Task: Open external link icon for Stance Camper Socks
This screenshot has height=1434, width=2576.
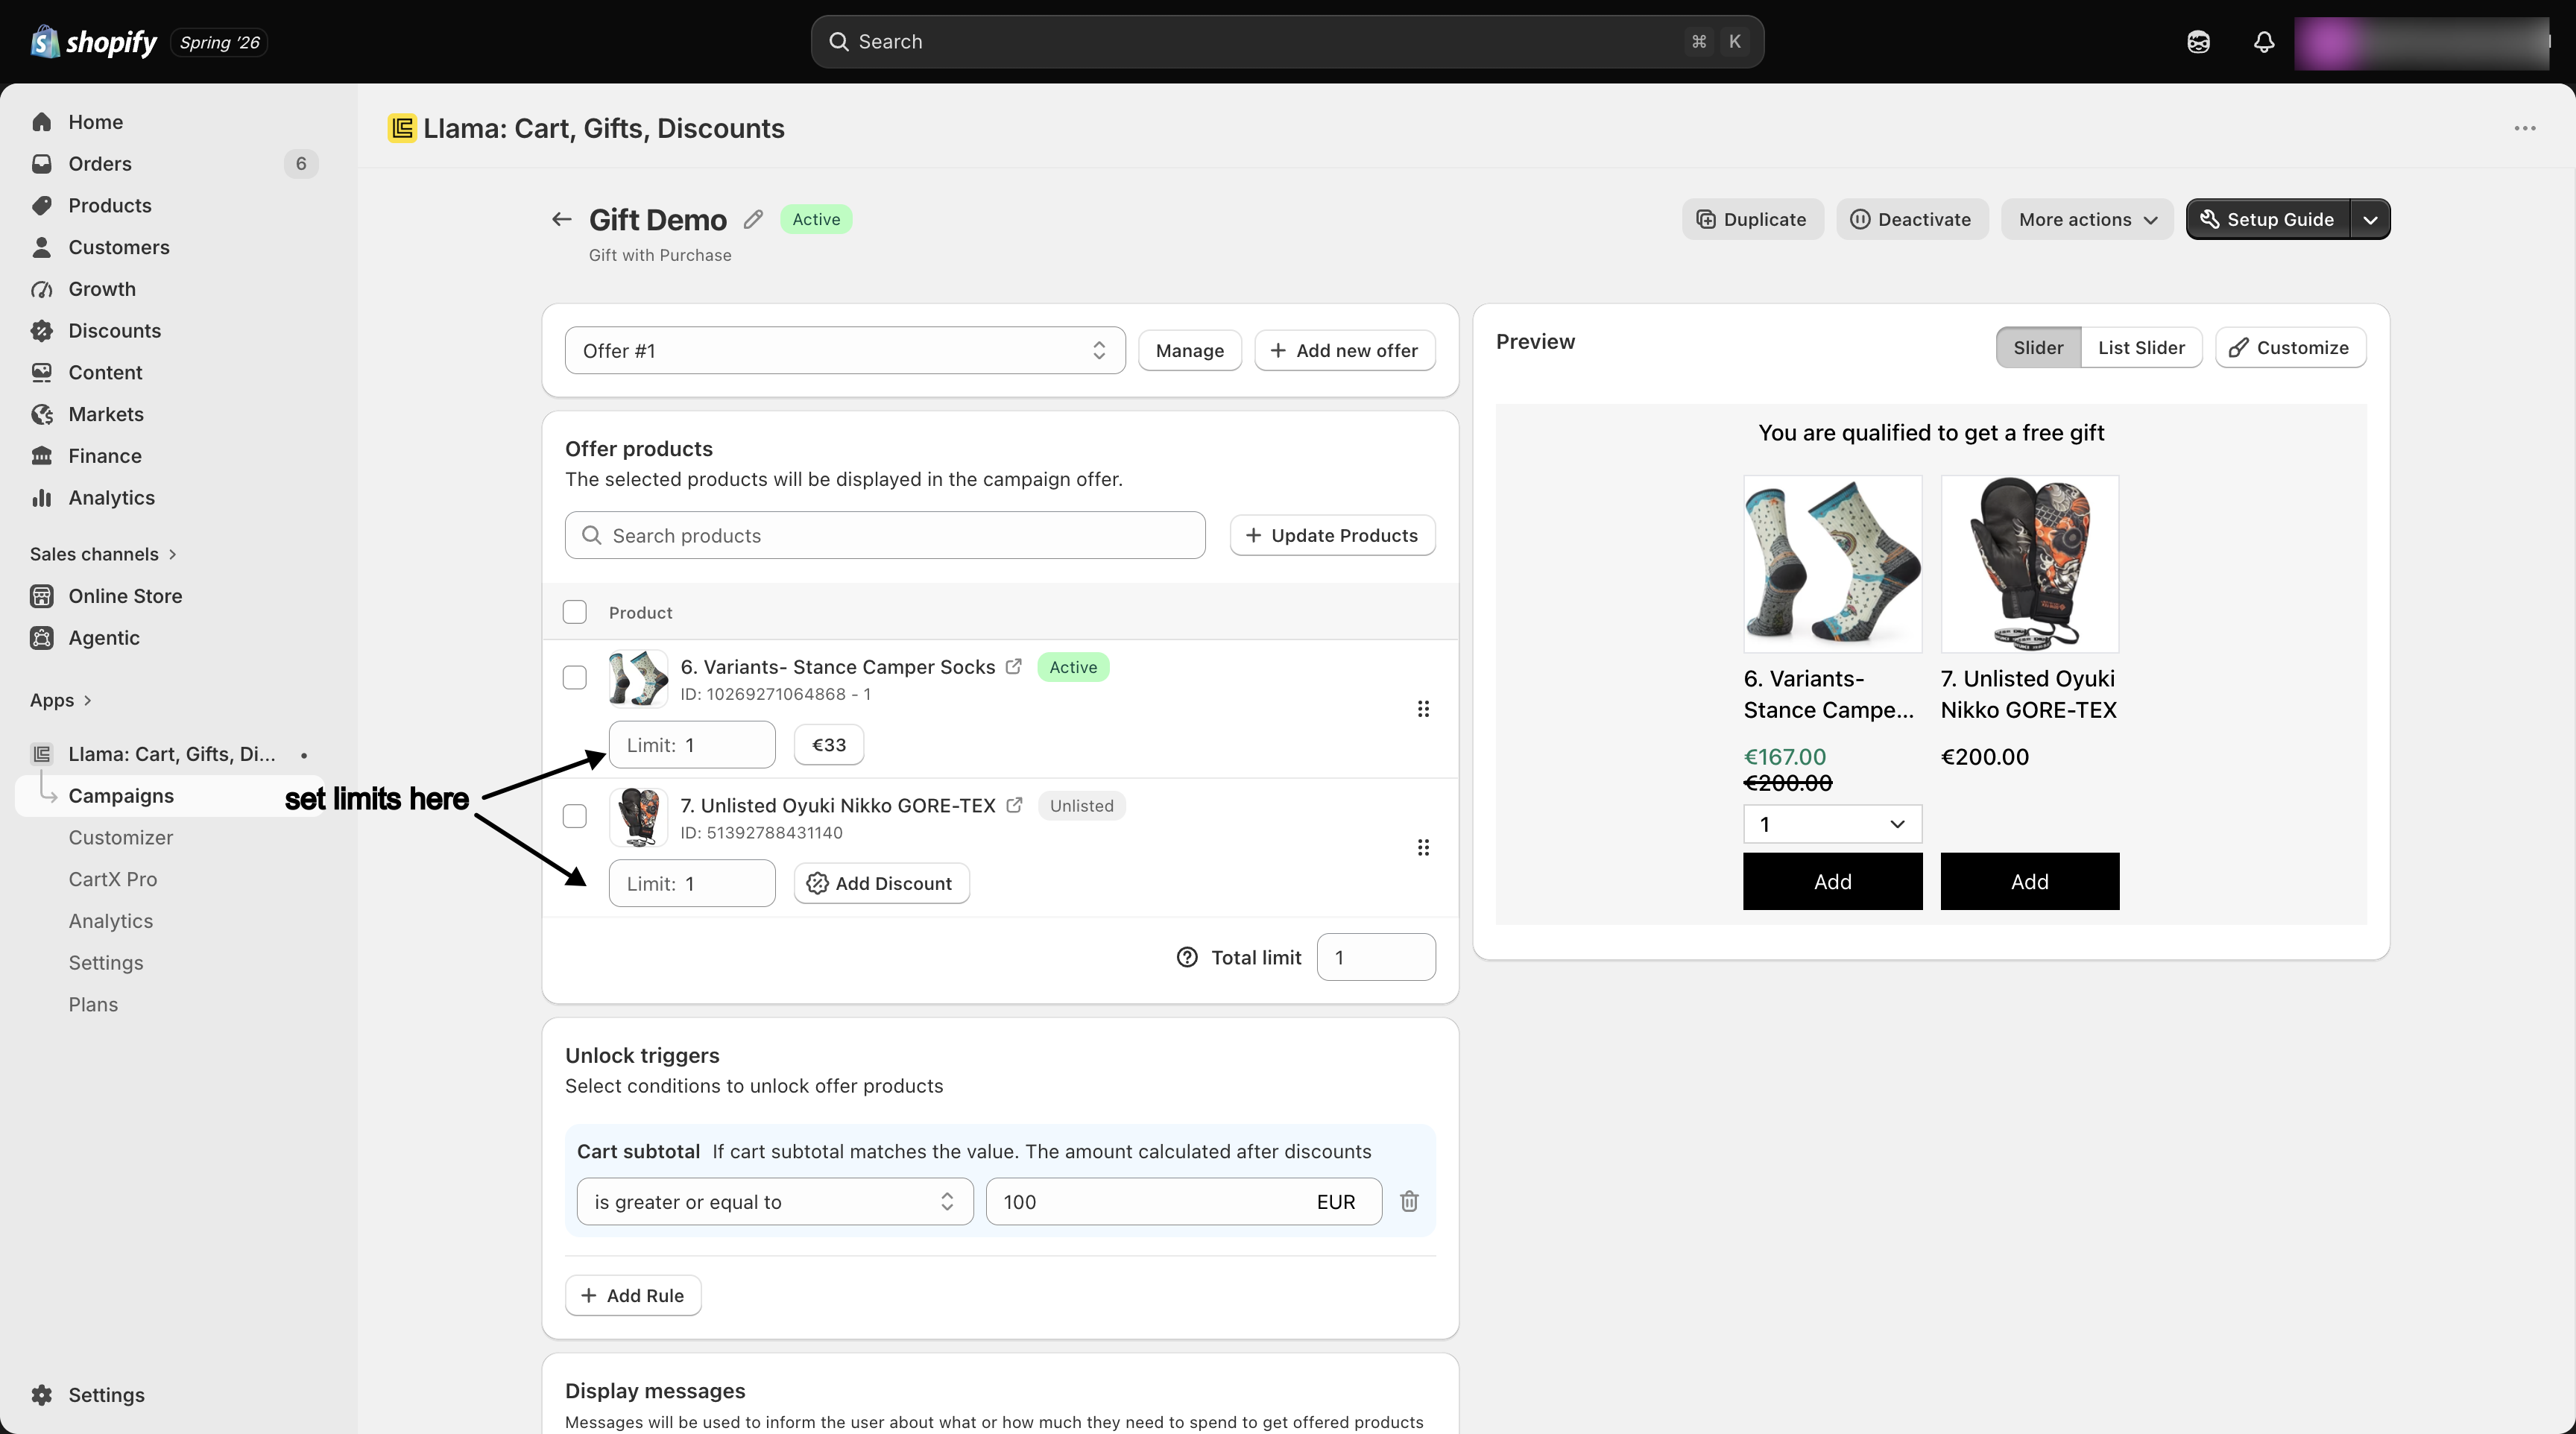Action: tap(1014, 666)
